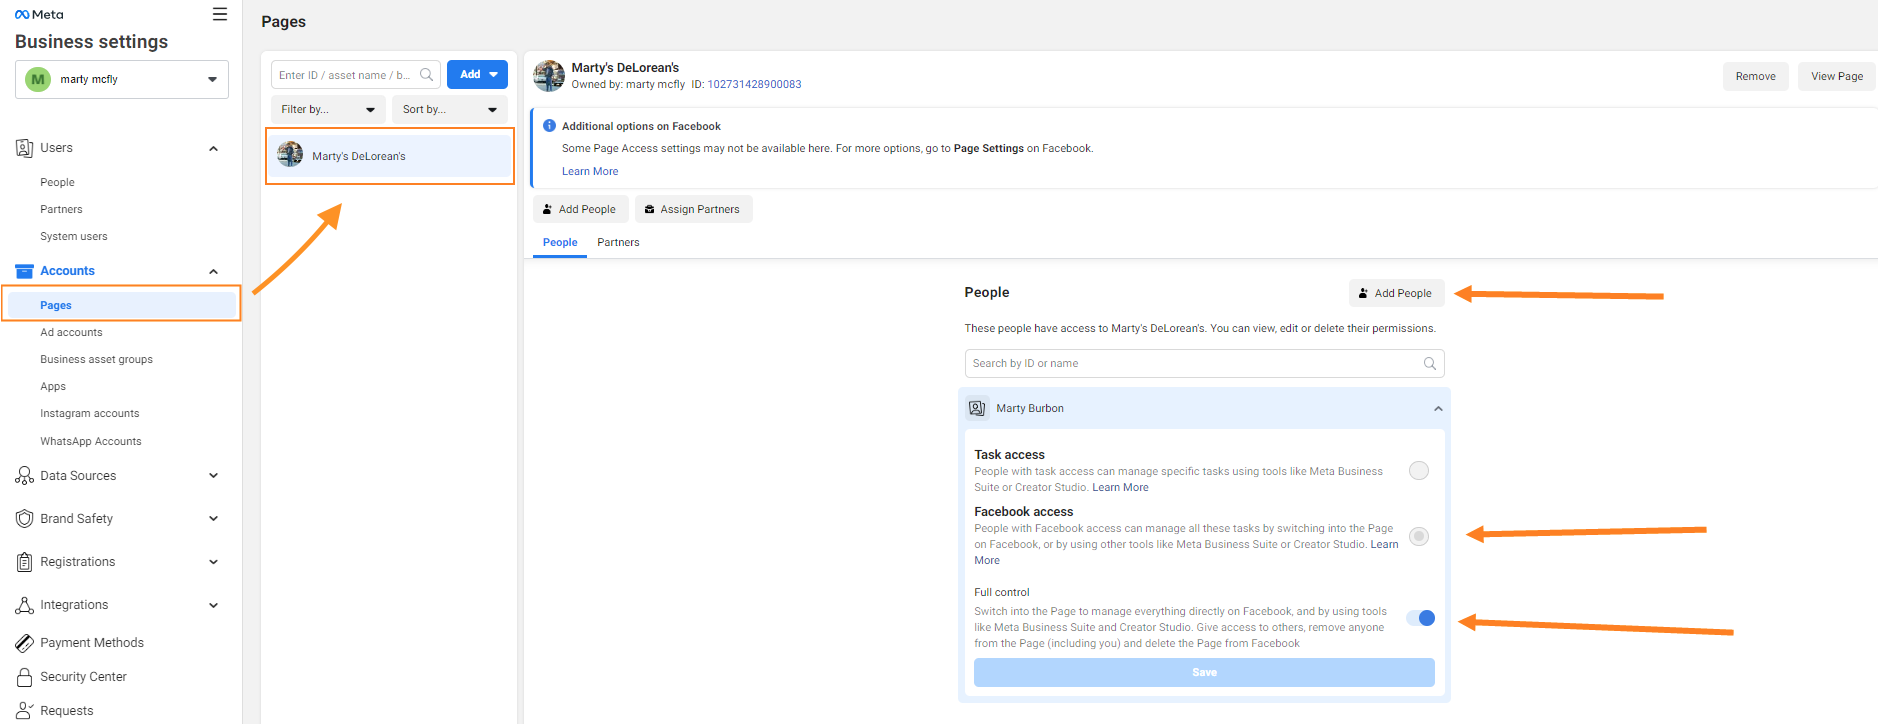Click the blue info icon in notice
The height and width of the screenshot is (724, 1878).
click(x=549, y=126)
